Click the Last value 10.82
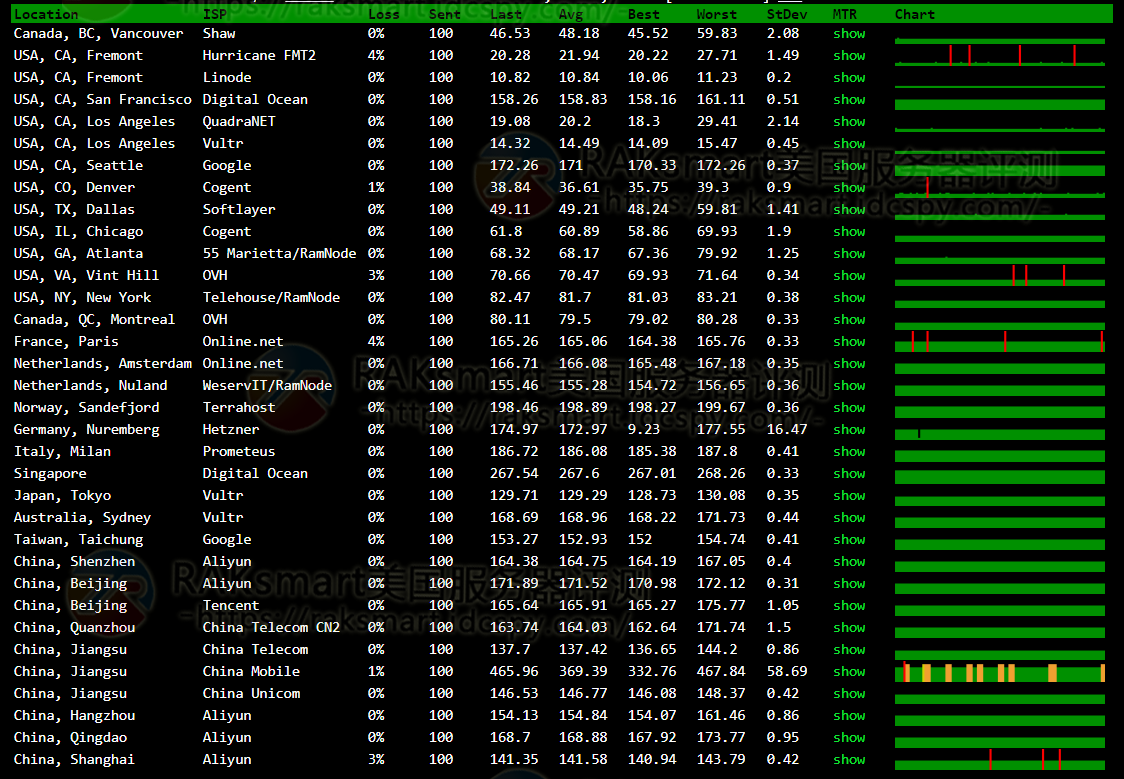This screenshot has height=779, width=1124. click(510, 77)
